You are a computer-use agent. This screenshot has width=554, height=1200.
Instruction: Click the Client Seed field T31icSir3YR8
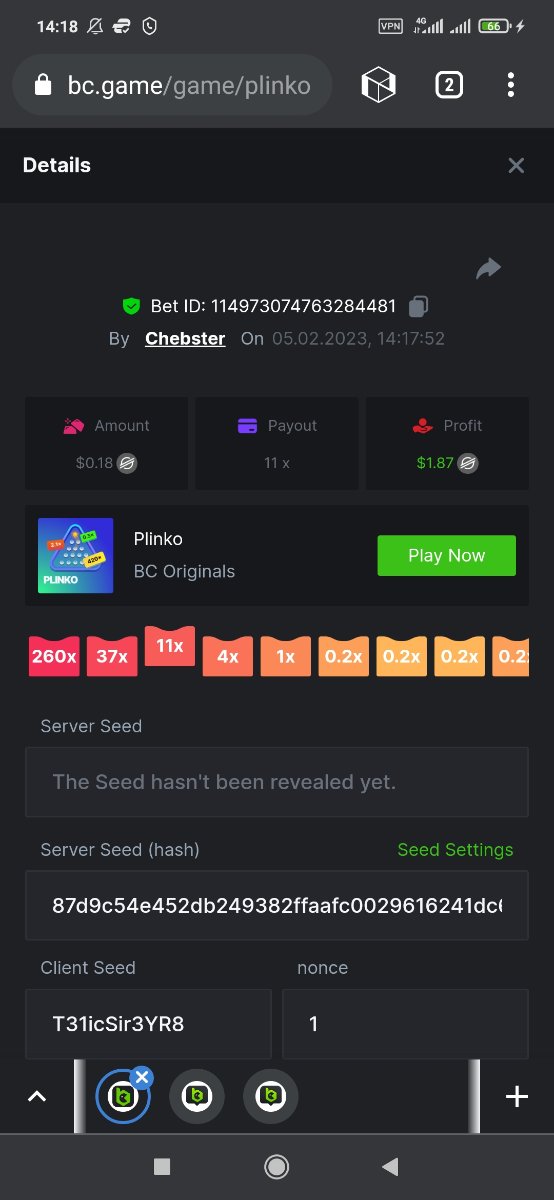tap(148, 1024)
